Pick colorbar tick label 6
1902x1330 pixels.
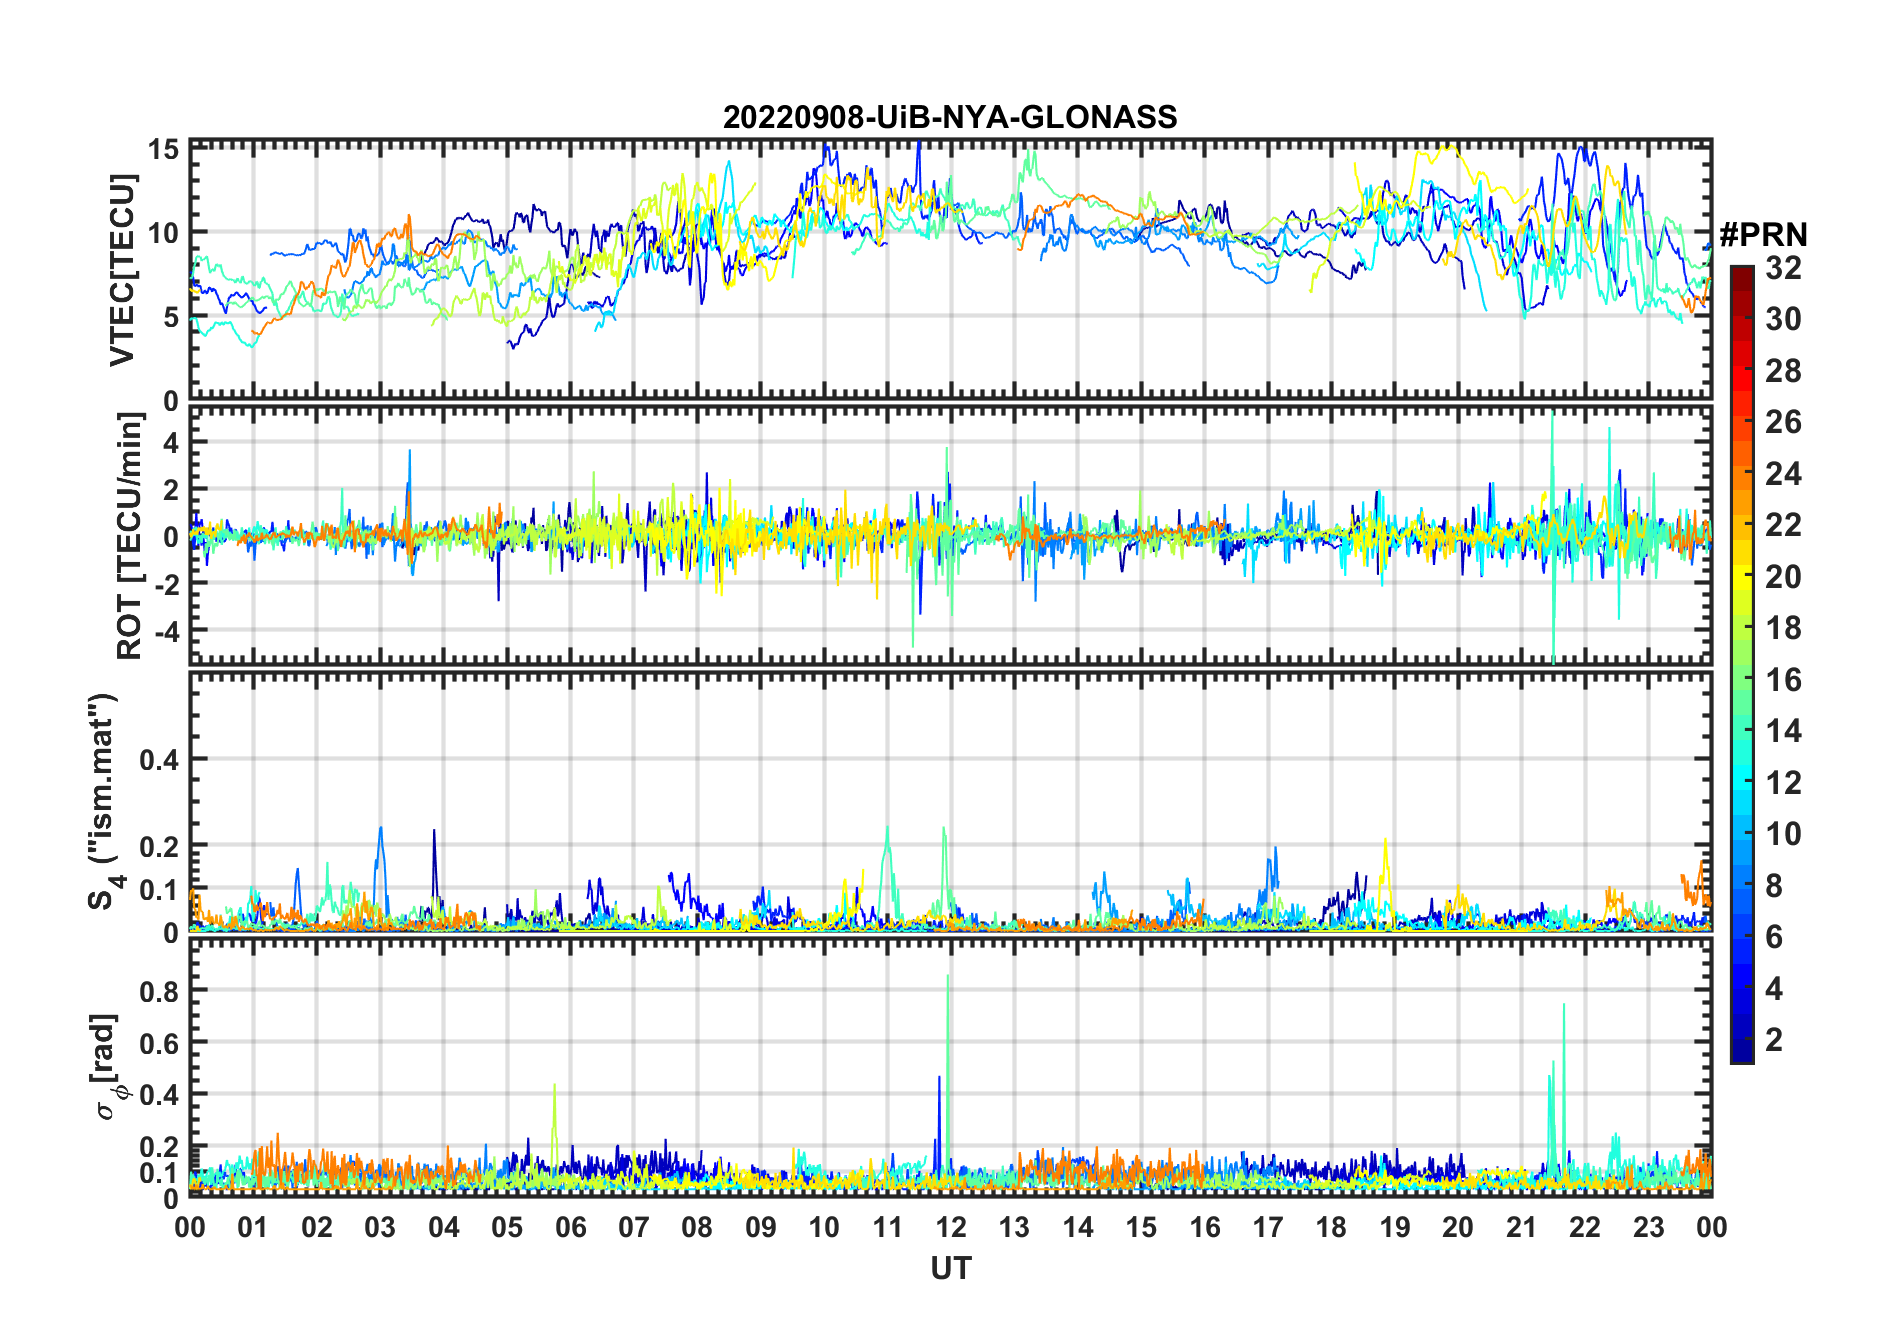tap(1775, 937)
